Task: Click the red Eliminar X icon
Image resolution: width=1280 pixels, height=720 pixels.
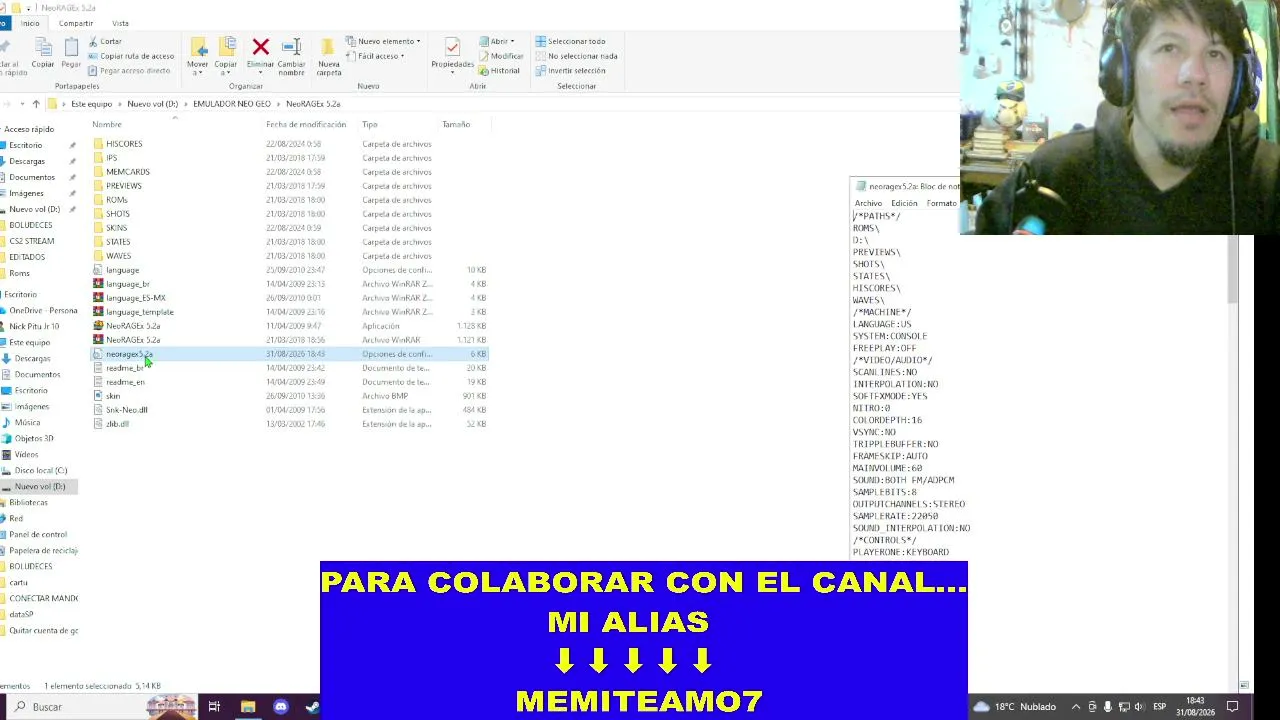Action: point(261,47)
